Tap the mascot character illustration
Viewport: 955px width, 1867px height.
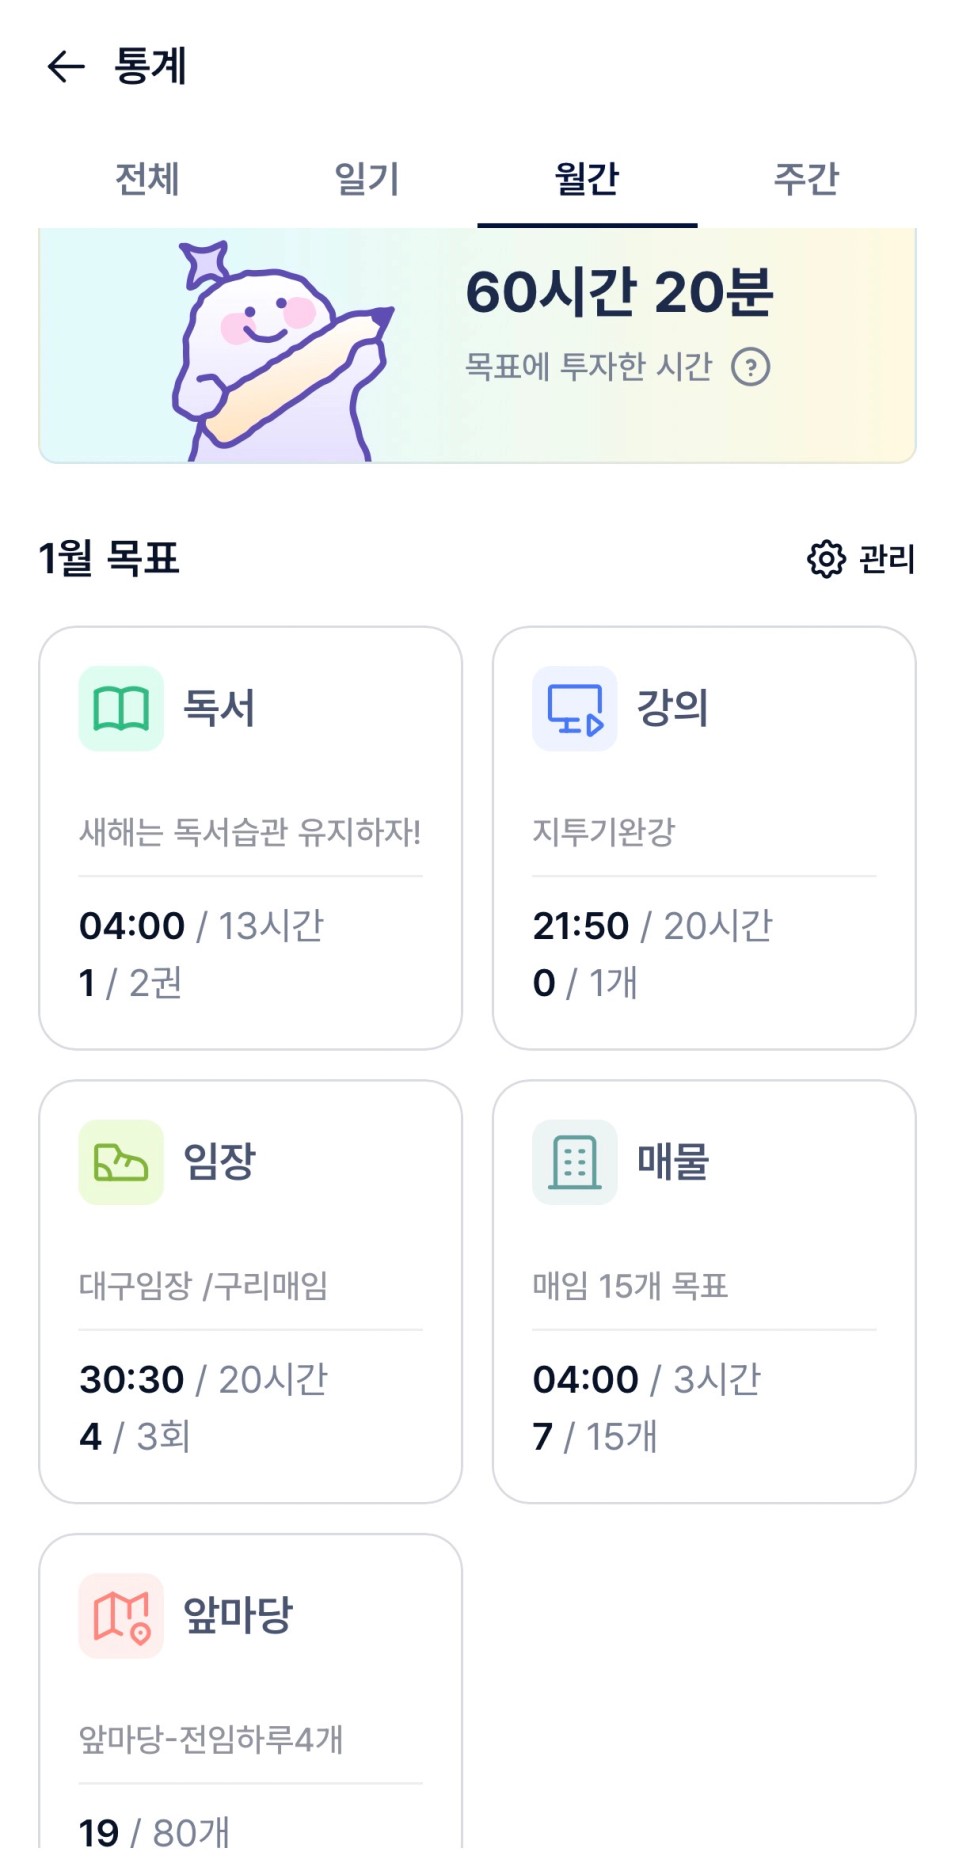pos(281,352)
